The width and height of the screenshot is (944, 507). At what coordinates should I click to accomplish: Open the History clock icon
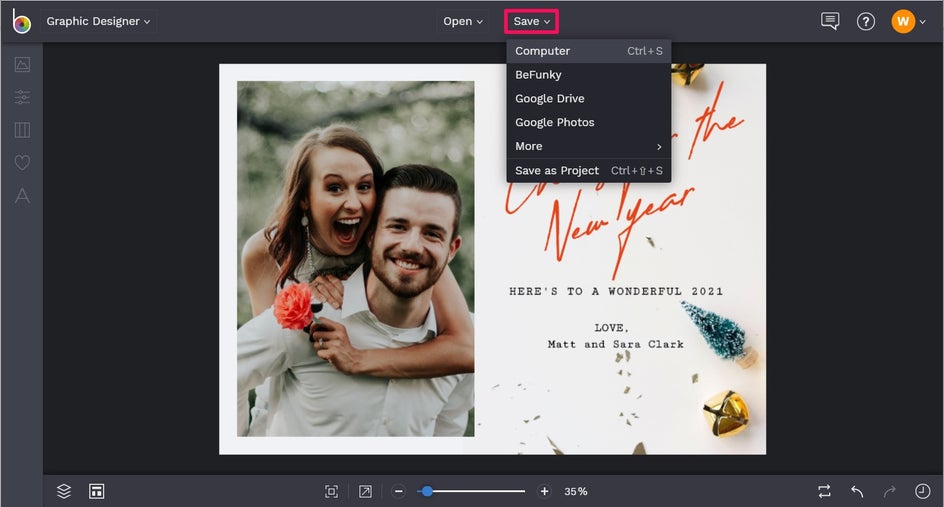coord(922,491)
